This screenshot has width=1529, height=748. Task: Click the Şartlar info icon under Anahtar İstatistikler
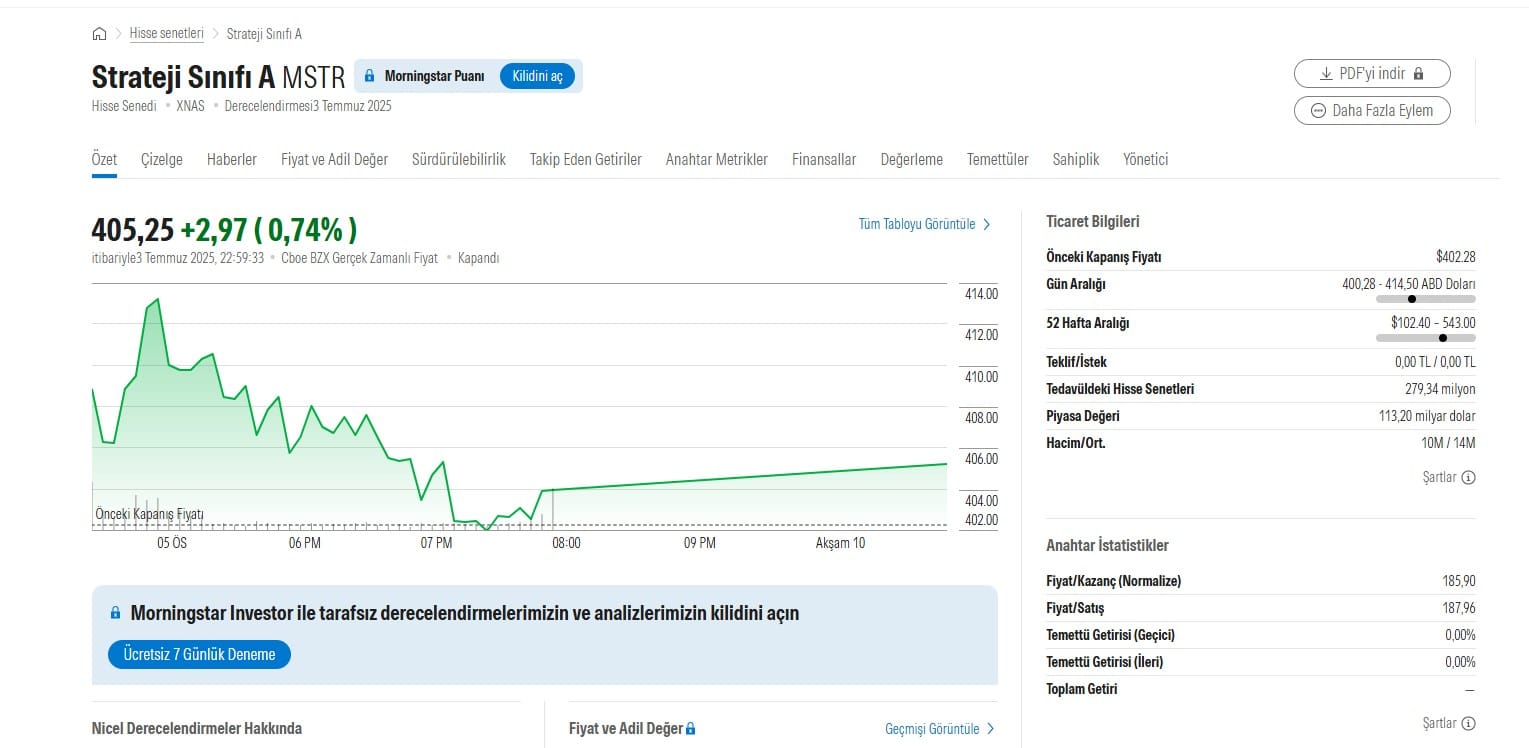point(1468,724)
